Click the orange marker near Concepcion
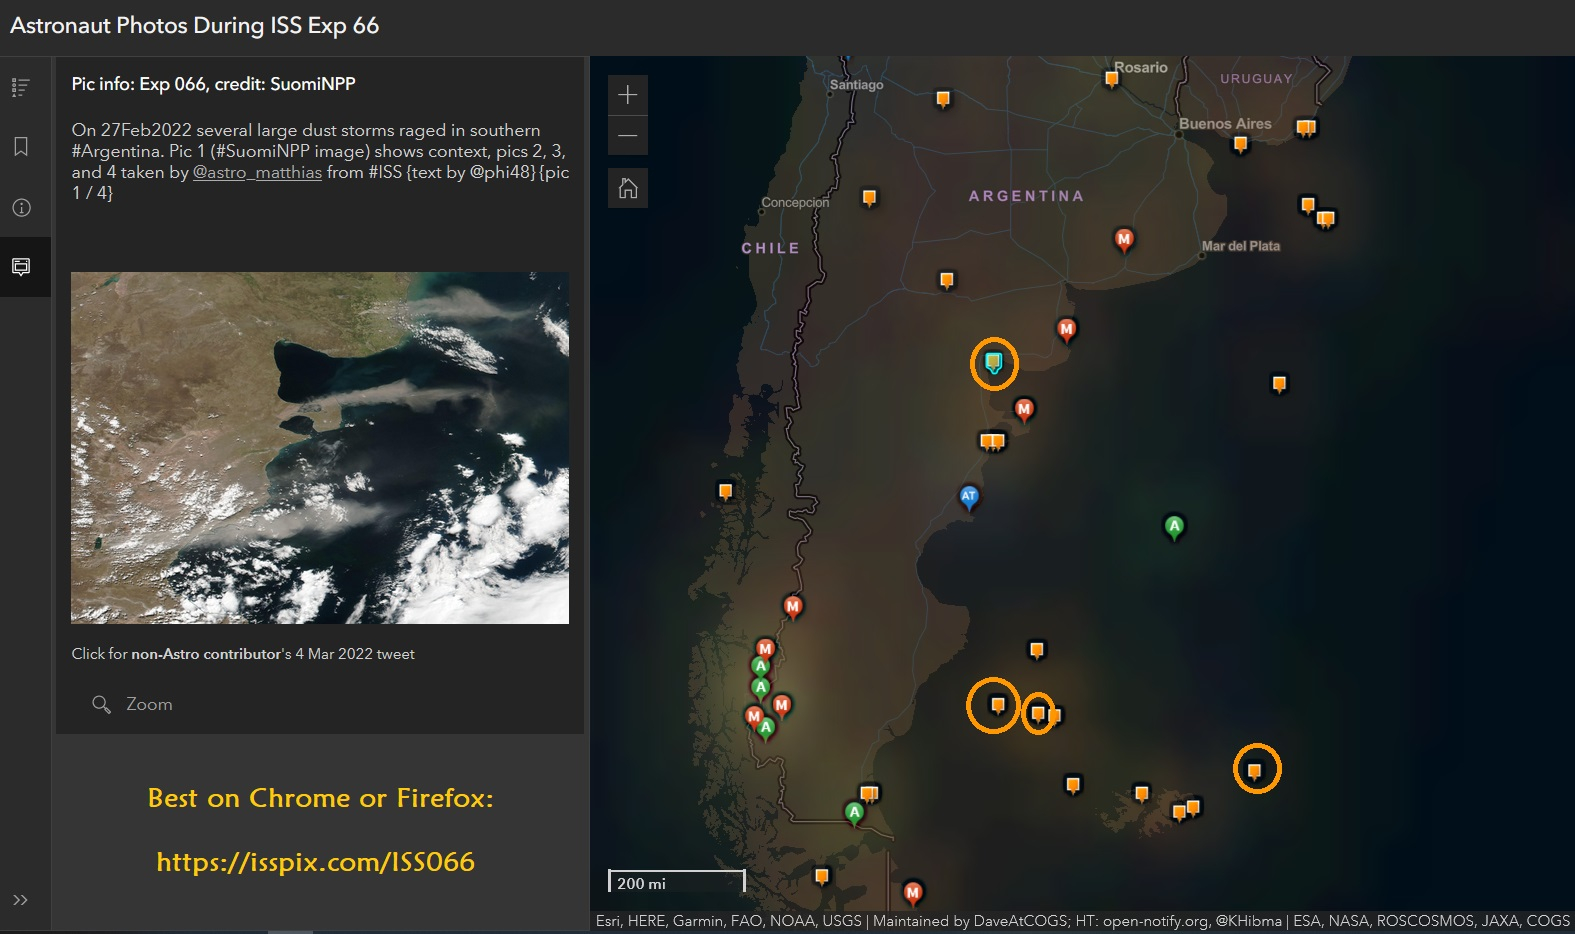The width and height of the screenshot is (1575, 934). coord(869,197)
